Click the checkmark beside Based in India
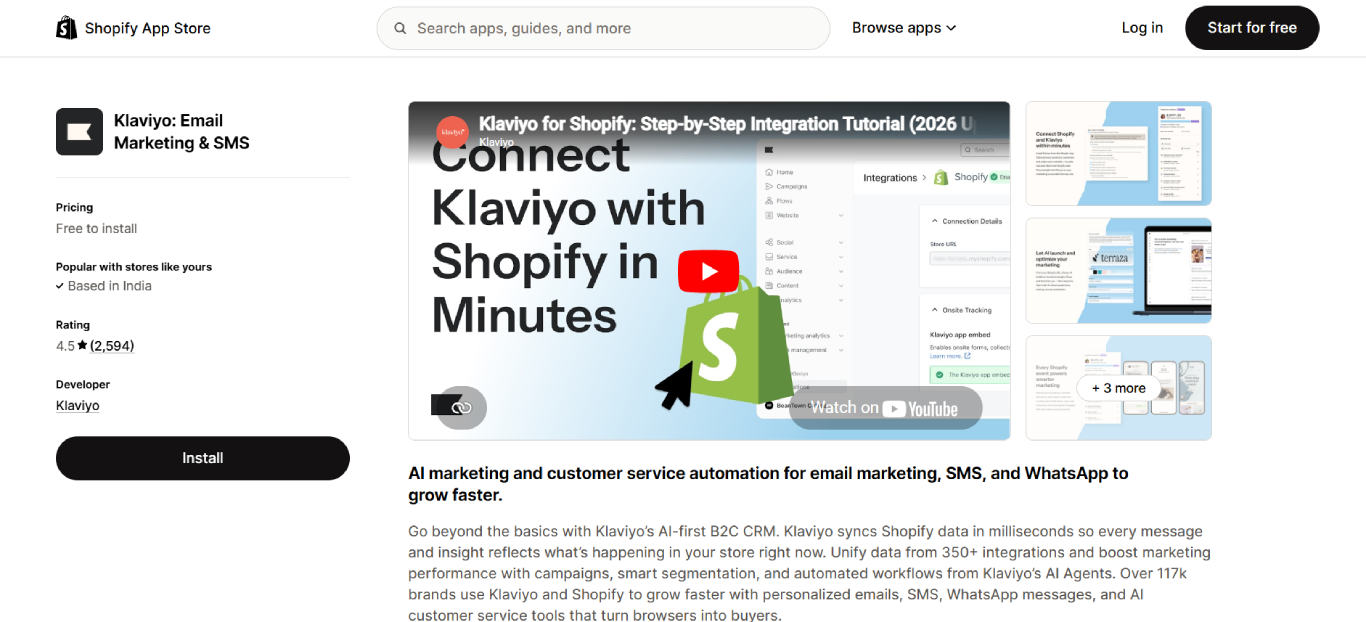Viewport: 1366px width, 622px height. (x=60, y=285)
